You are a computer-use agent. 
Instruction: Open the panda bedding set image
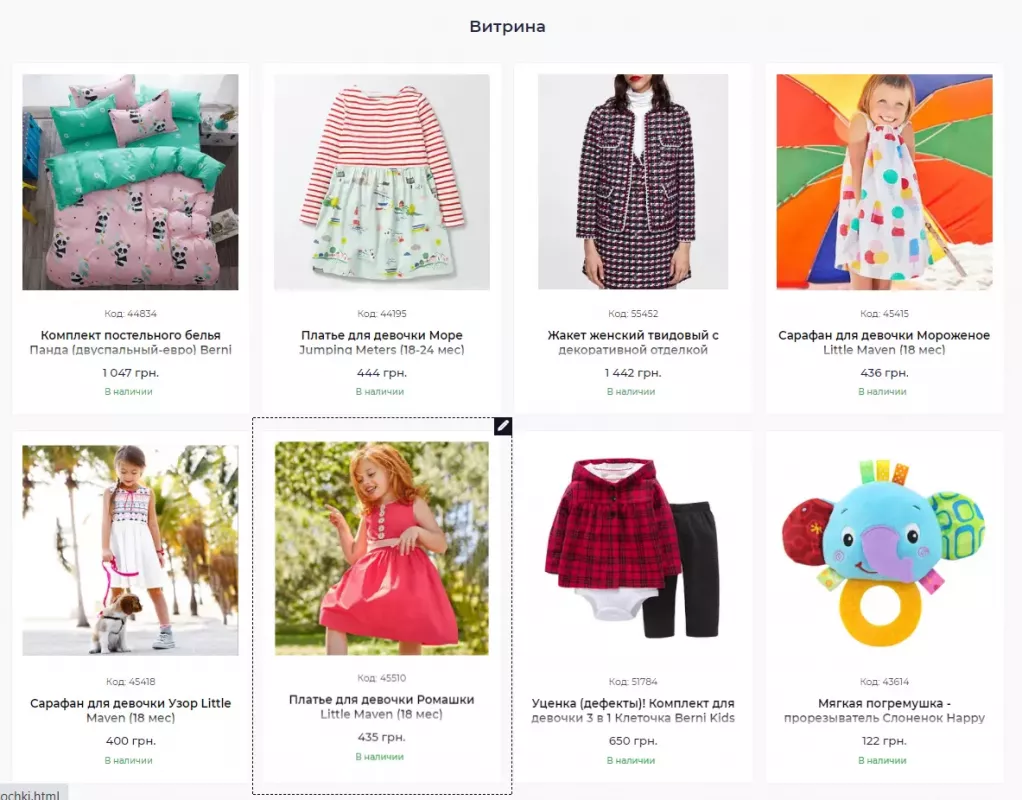[130, 182]
